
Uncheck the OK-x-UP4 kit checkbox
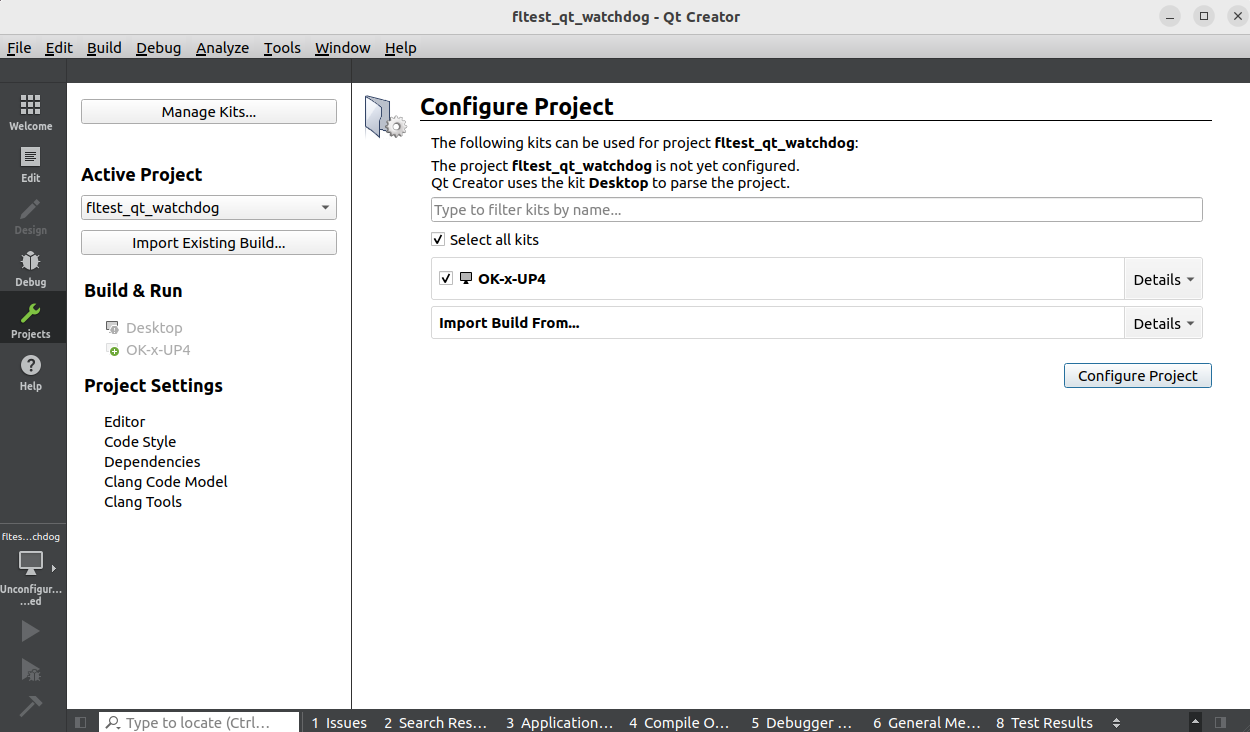click(x=446, y=278)
